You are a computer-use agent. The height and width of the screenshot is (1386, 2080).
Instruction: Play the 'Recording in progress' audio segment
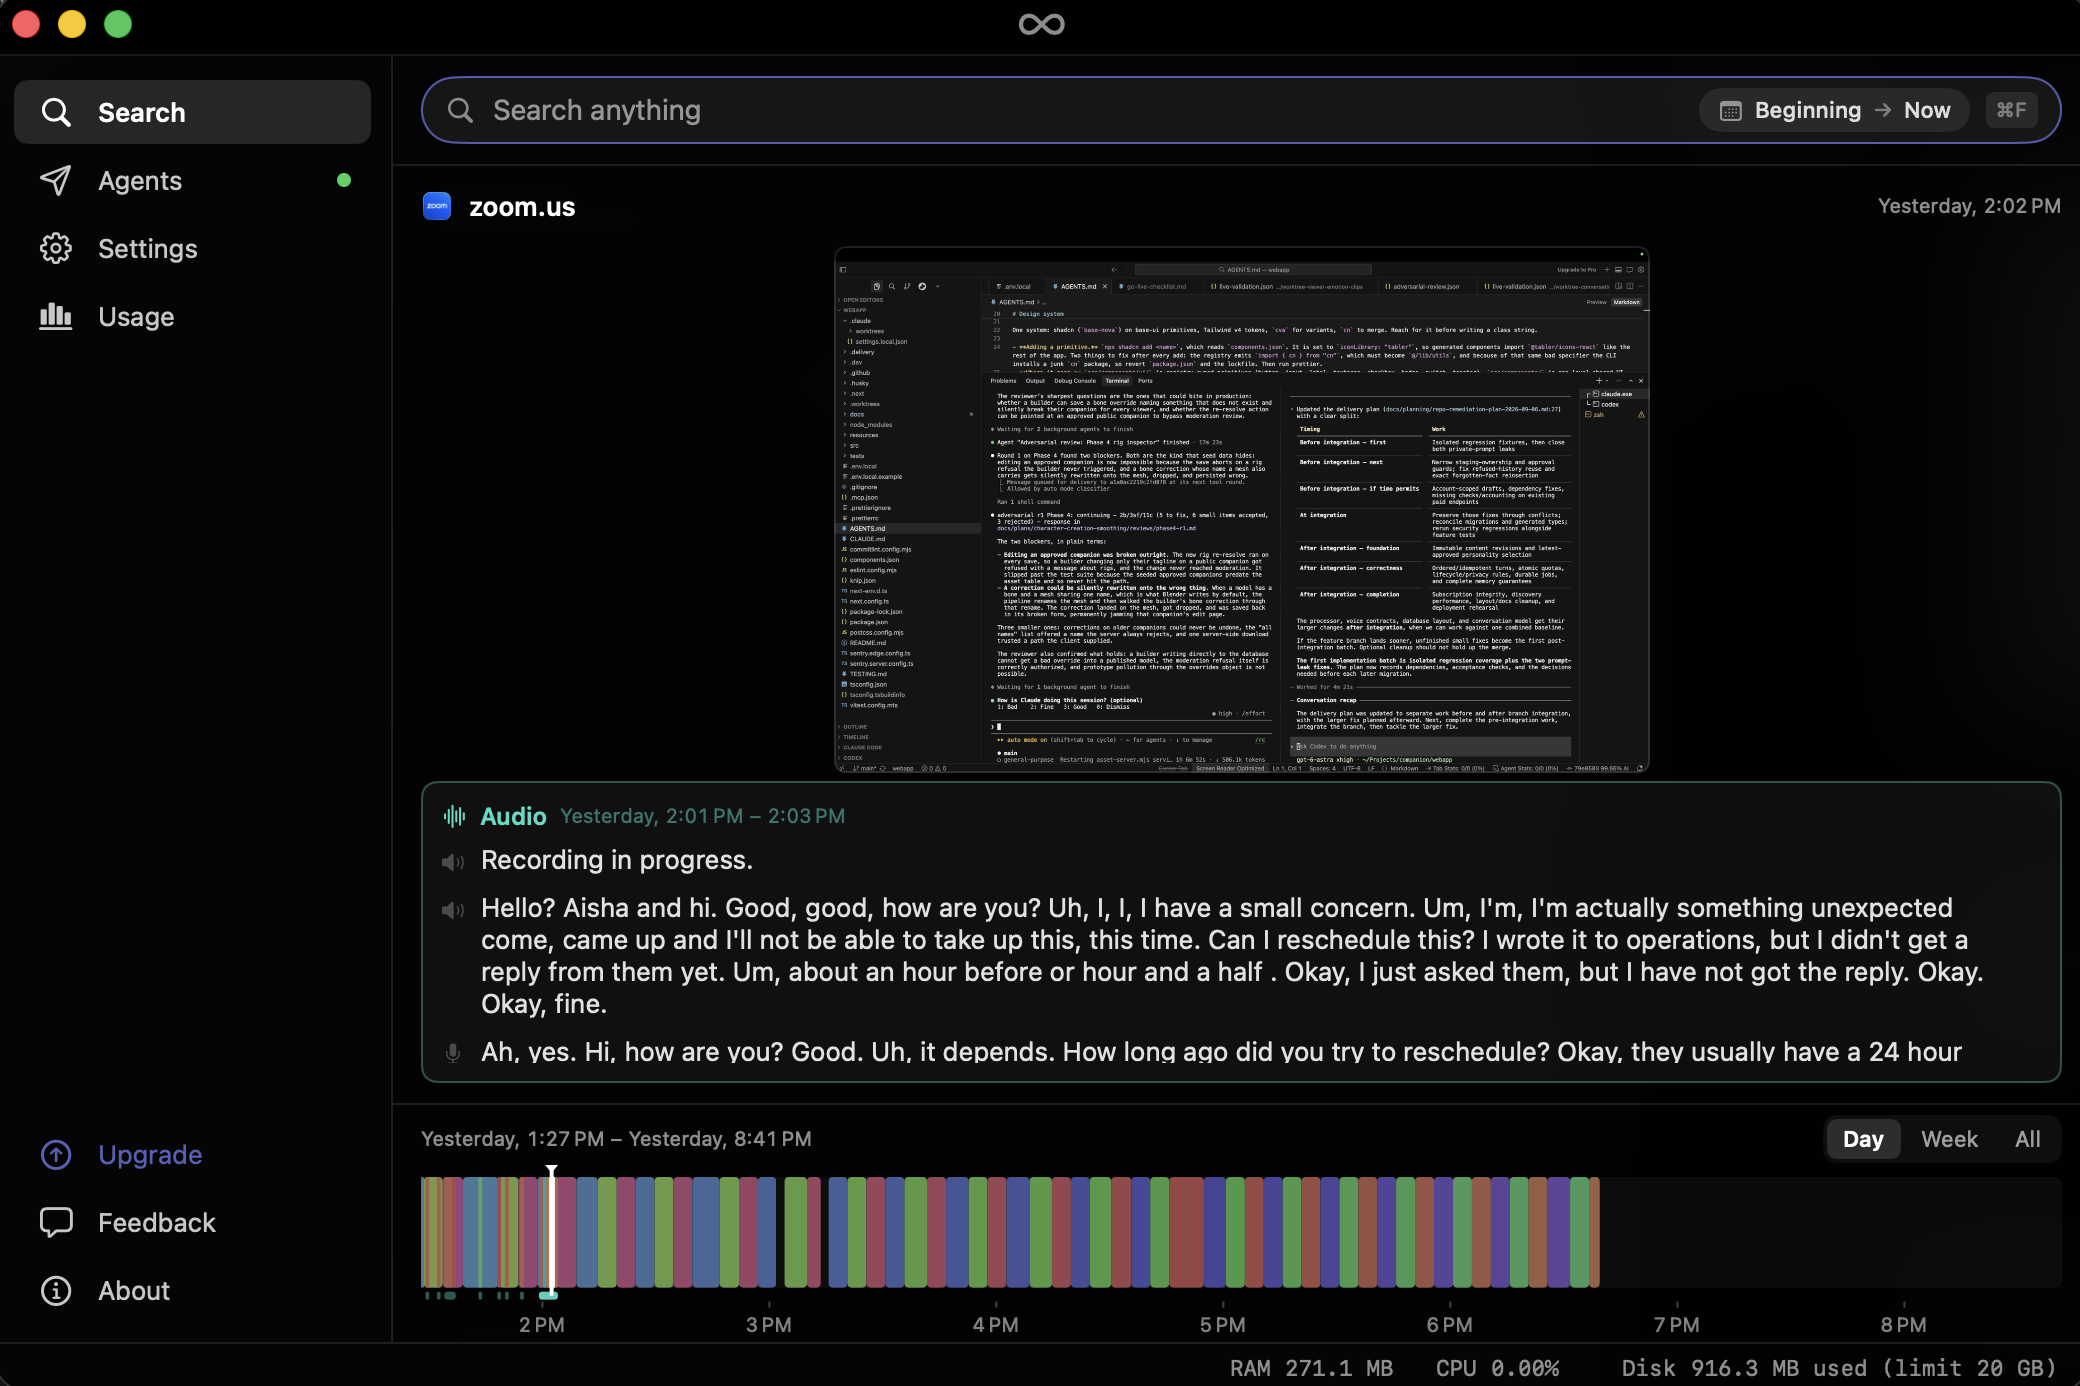click(453, 862)
